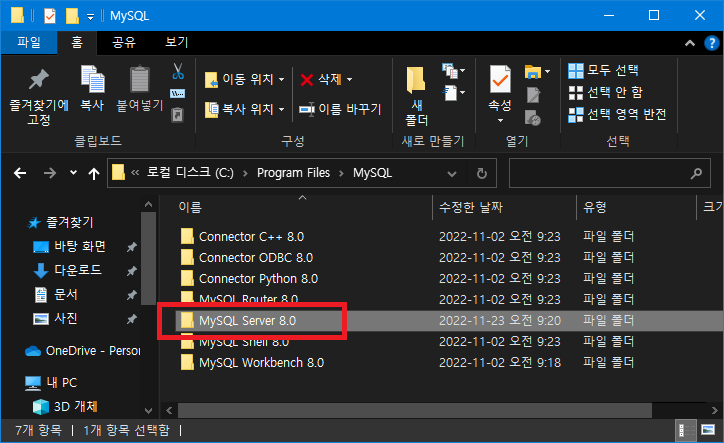Open Quick access (즐겨찾기) in sidebar

coord(61,223)
